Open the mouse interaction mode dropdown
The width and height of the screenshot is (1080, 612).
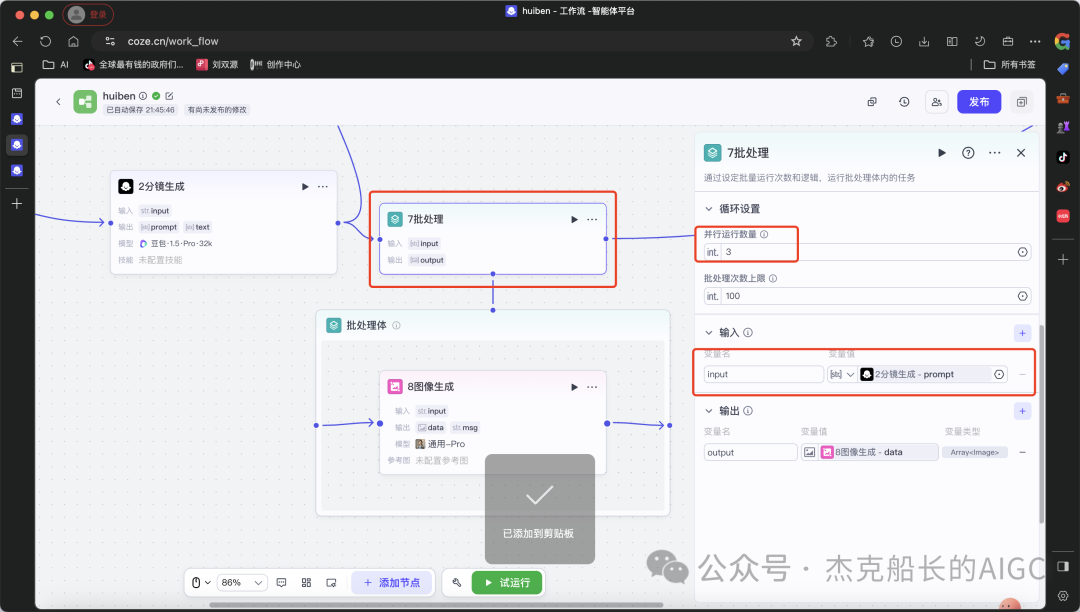point(200,582)
